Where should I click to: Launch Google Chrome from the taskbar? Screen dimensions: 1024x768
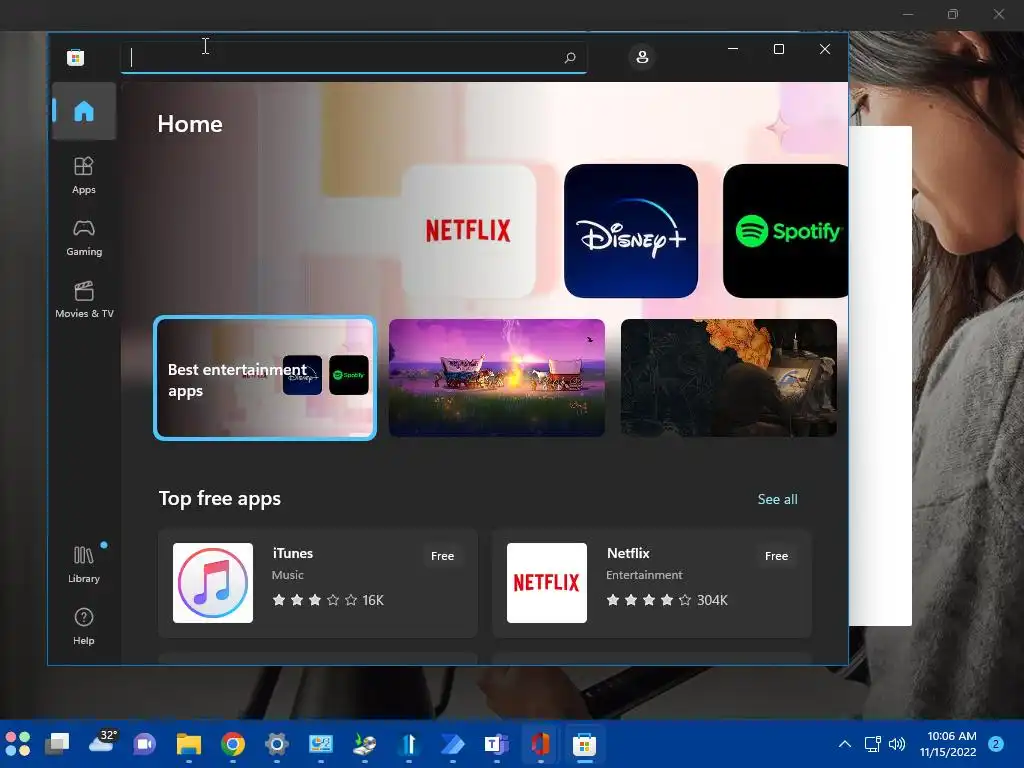tap(232, 744)
